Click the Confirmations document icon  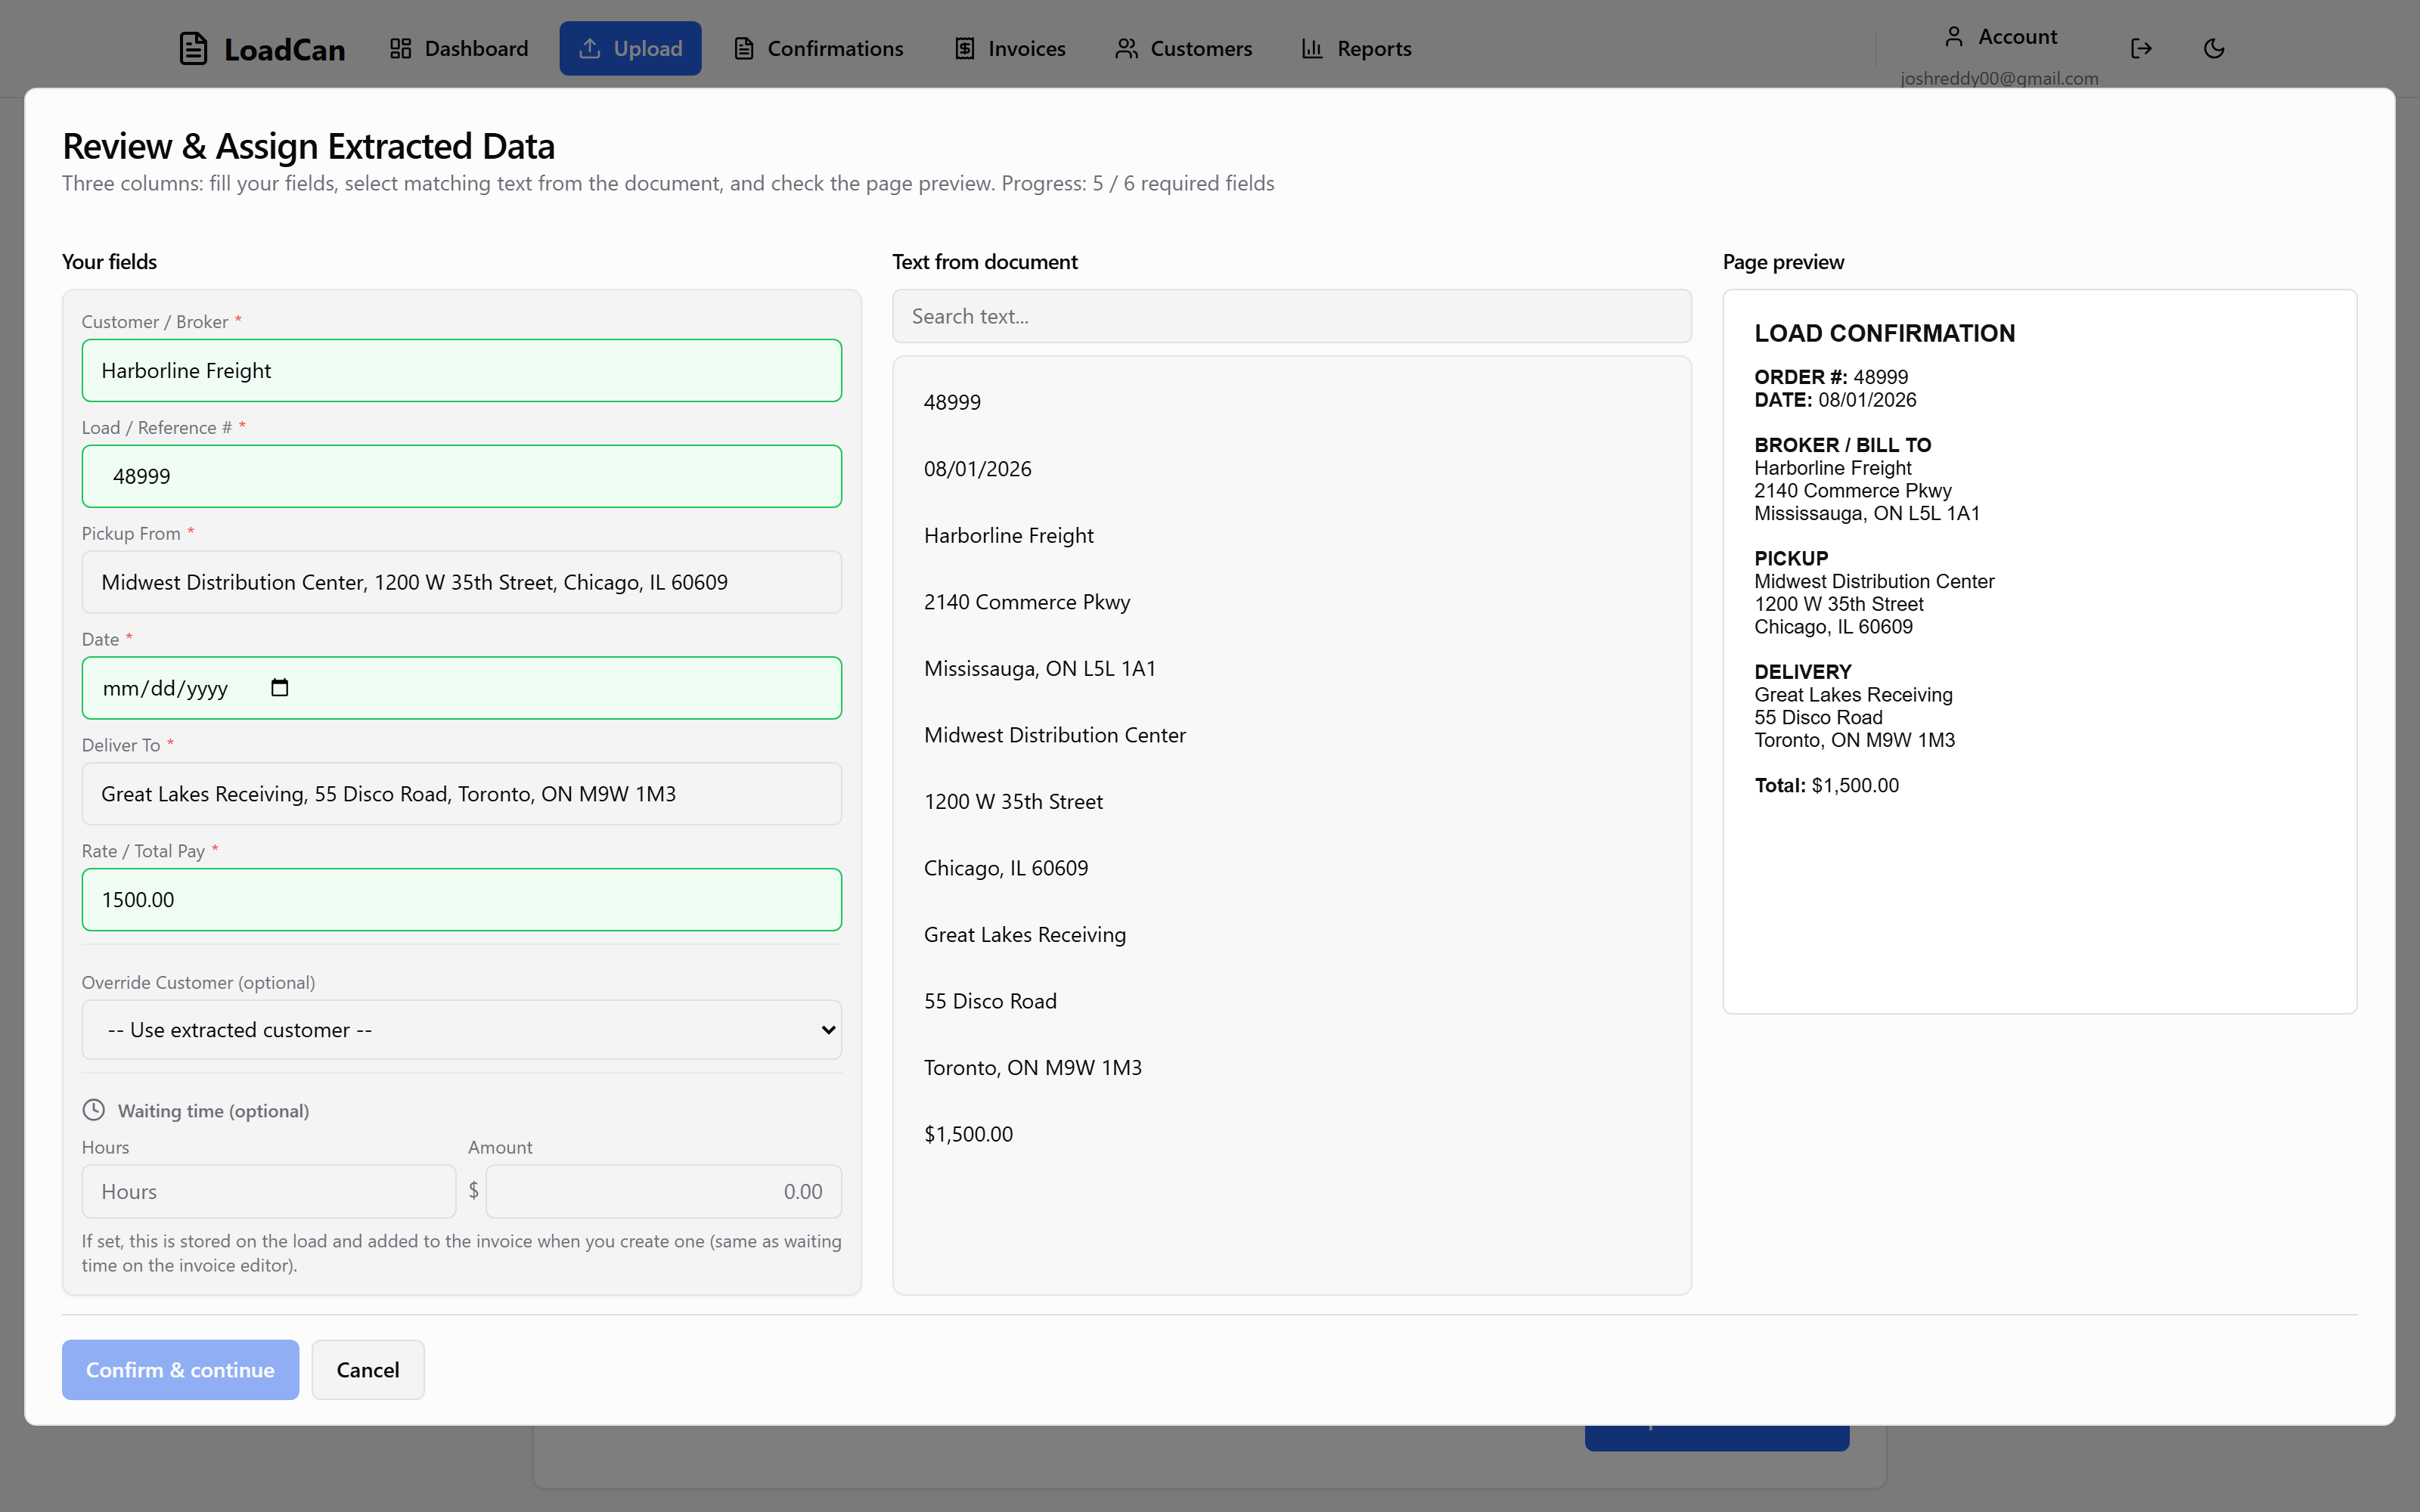(744, 48)
